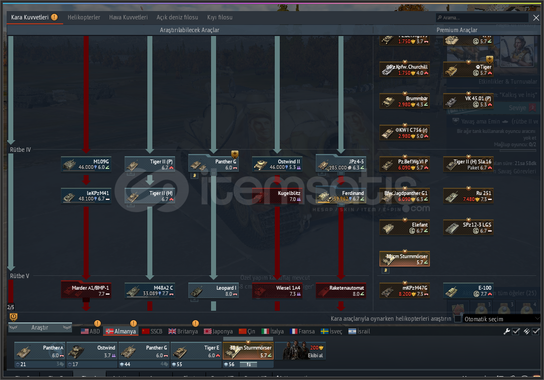Select the Panther G tank in research tree
The height and width of the screenshot is (380, 544).
click(213, 164)
